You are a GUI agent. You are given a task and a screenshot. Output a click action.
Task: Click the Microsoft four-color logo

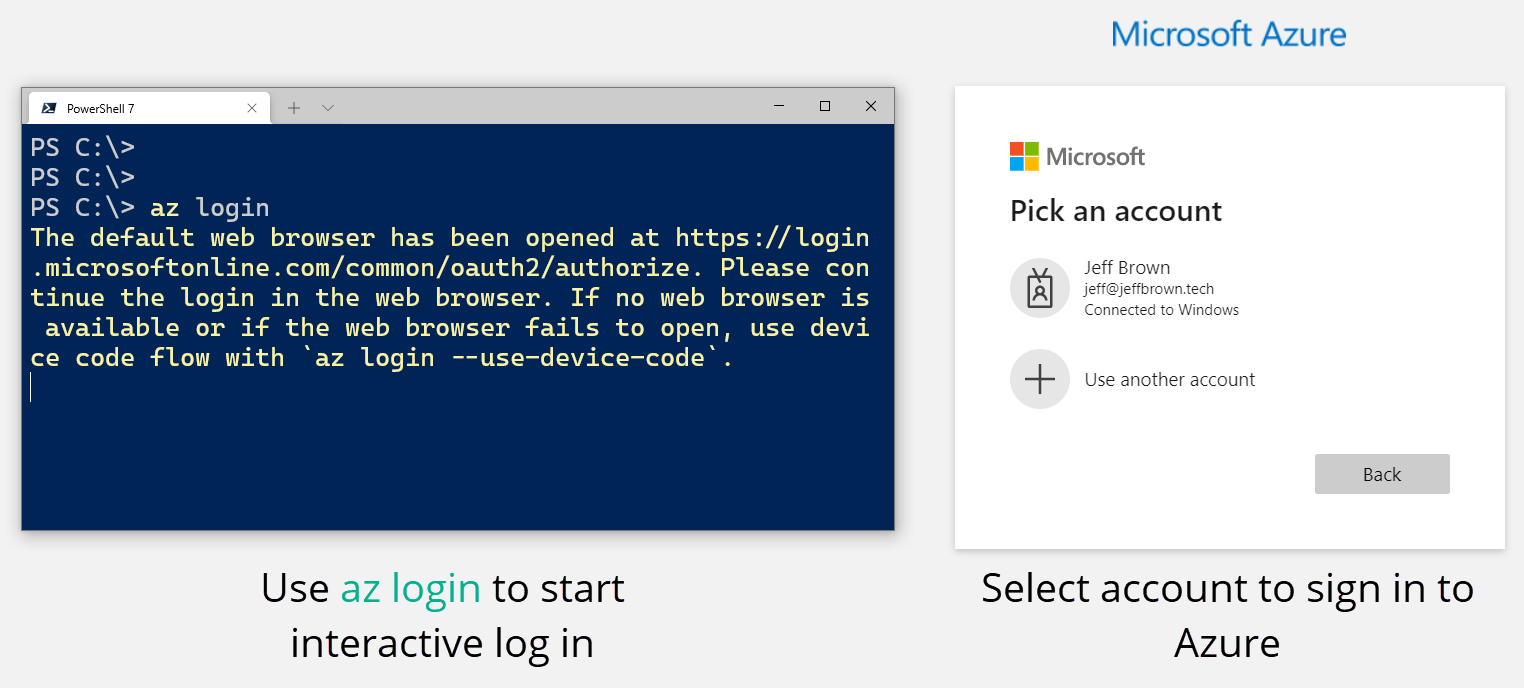pos(1024,157)
